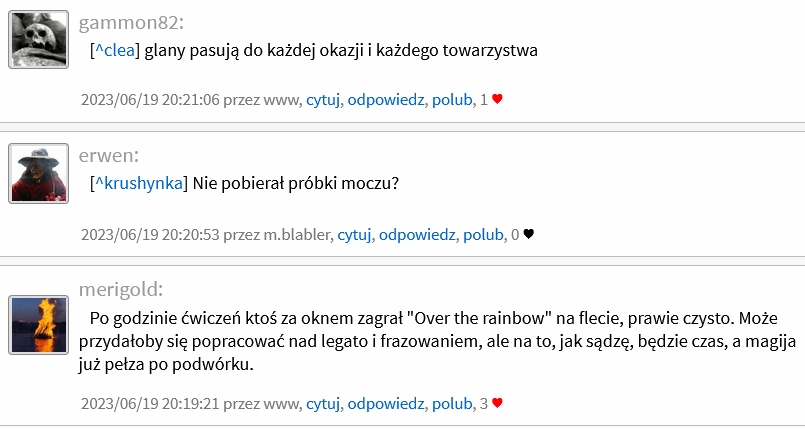Open erwen's user profile name
This screenshot has width=805, height=429.
(108, 155)
